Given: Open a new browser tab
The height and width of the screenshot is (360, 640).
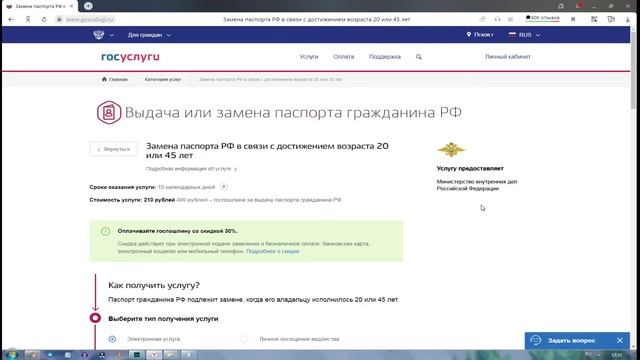Looking at the screenshot, I should tap(88, 6).
